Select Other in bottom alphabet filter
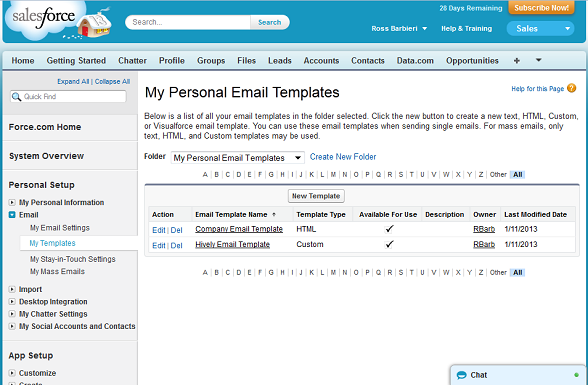 (498, 273)
